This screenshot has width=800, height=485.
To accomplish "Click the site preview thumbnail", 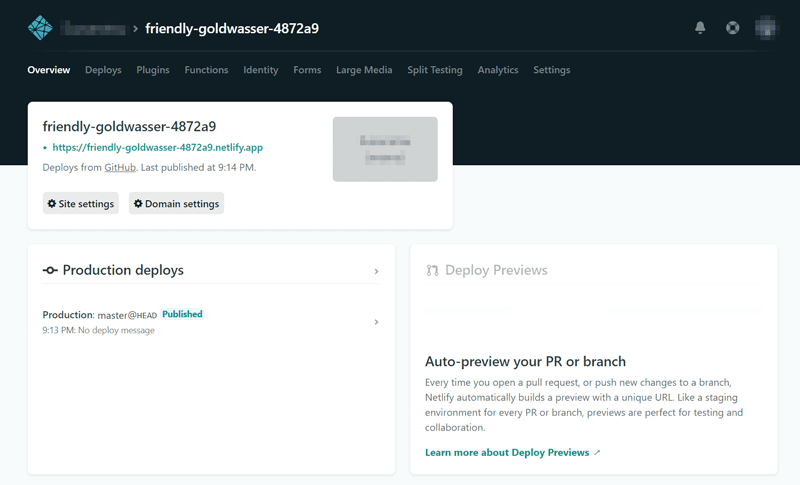I will [385, 149].
